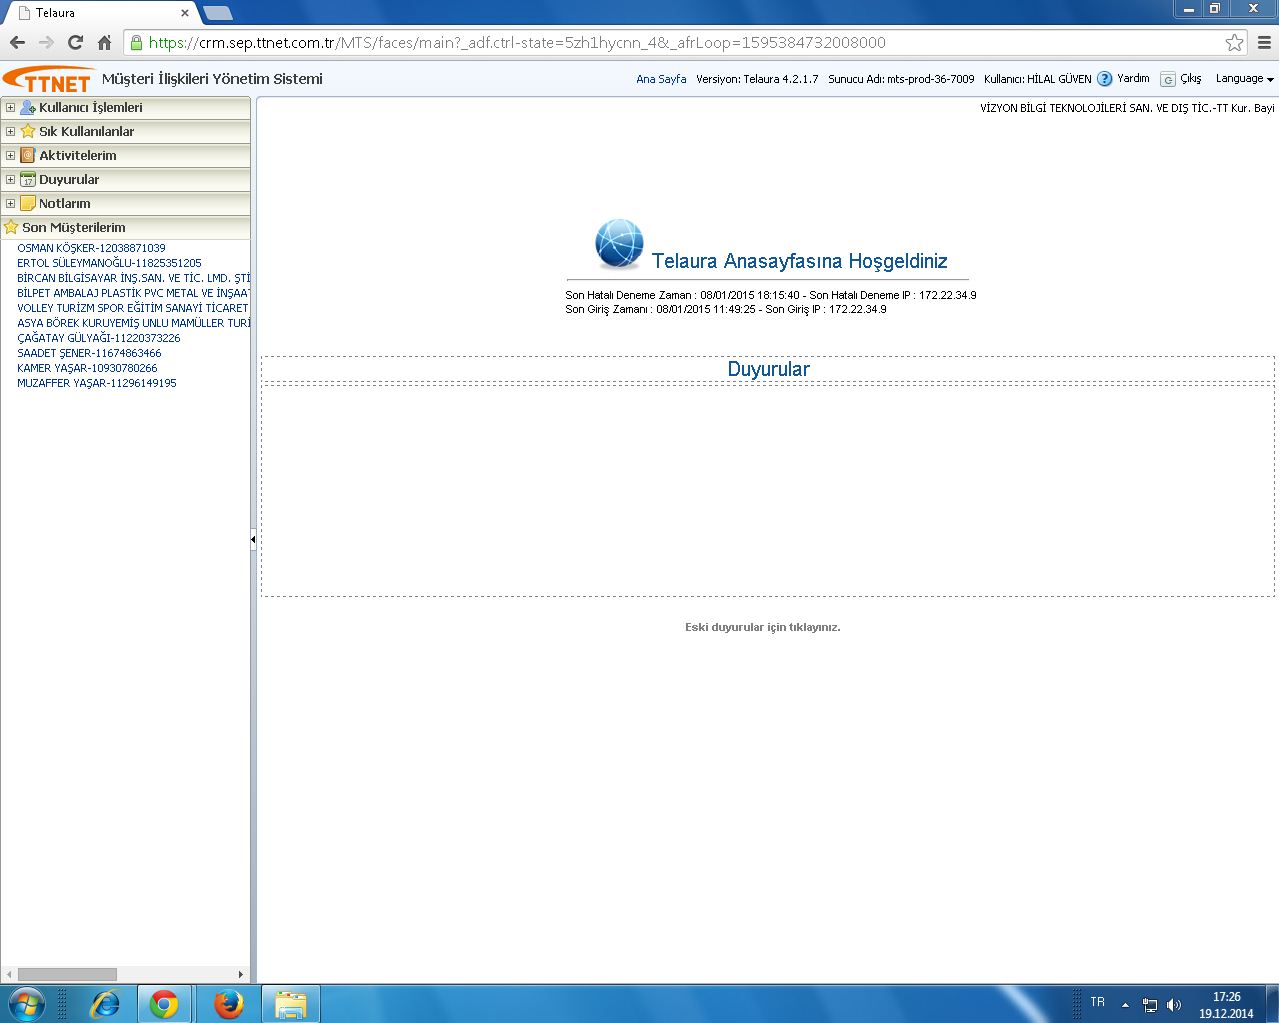
Task: Open customer ERTOL SÜLEYMANOĞLU-11825351205
Action: coord(109,263)
